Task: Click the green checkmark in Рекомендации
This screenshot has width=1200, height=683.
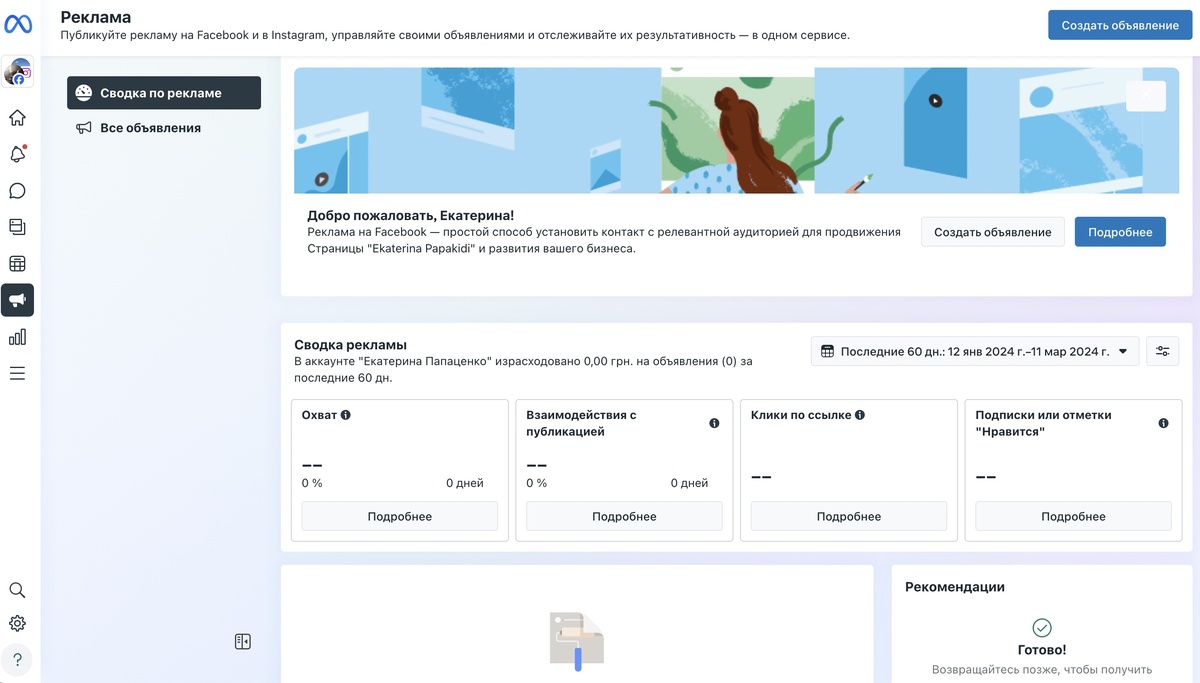Action: point(1042,627)
